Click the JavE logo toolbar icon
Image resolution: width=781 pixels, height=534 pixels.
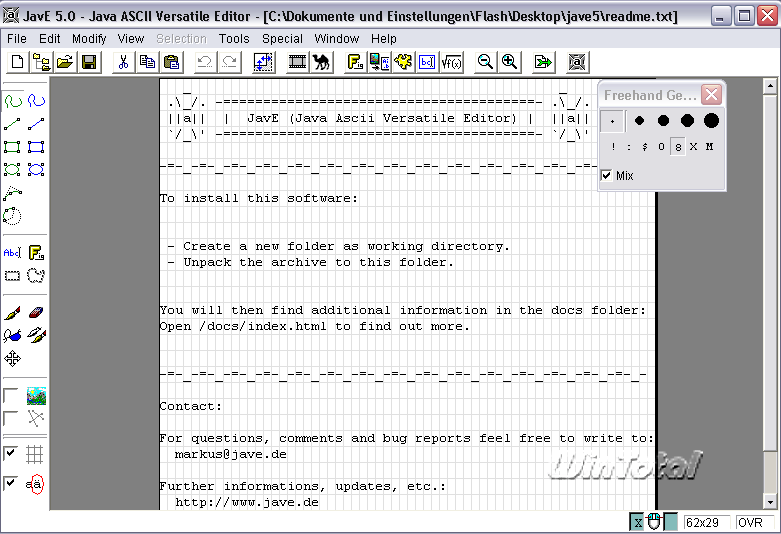(577, 62)
